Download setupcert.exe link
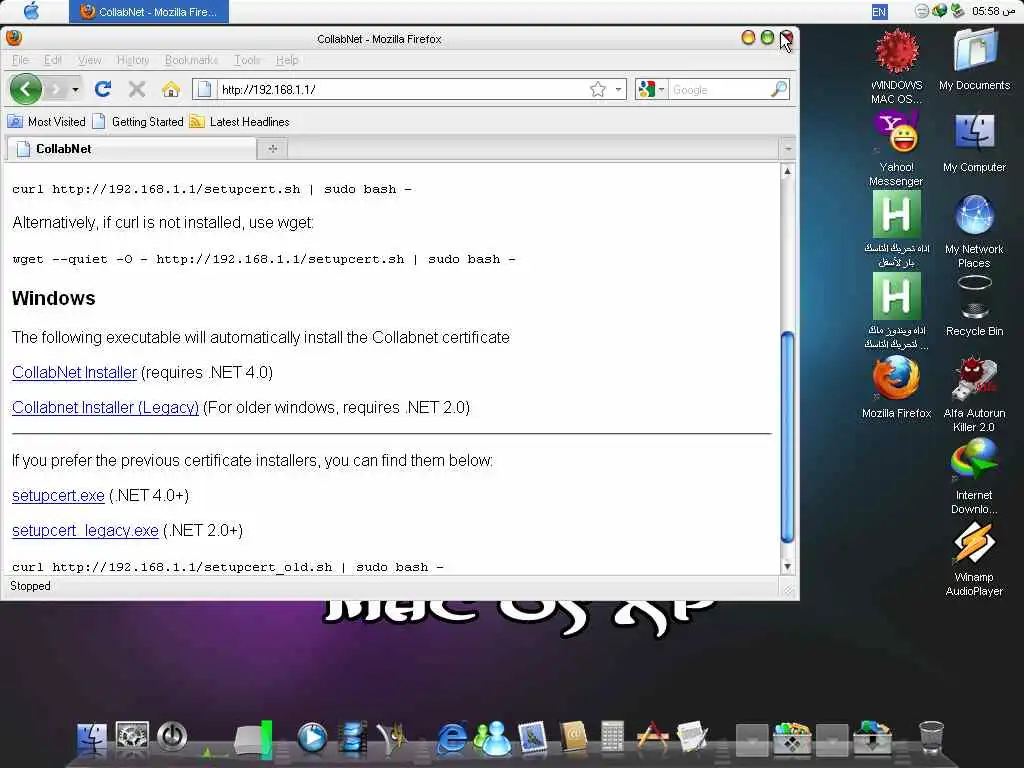The height and width of the screenshot is (768, 1024). pyautogui.click(x=58, y=496)
